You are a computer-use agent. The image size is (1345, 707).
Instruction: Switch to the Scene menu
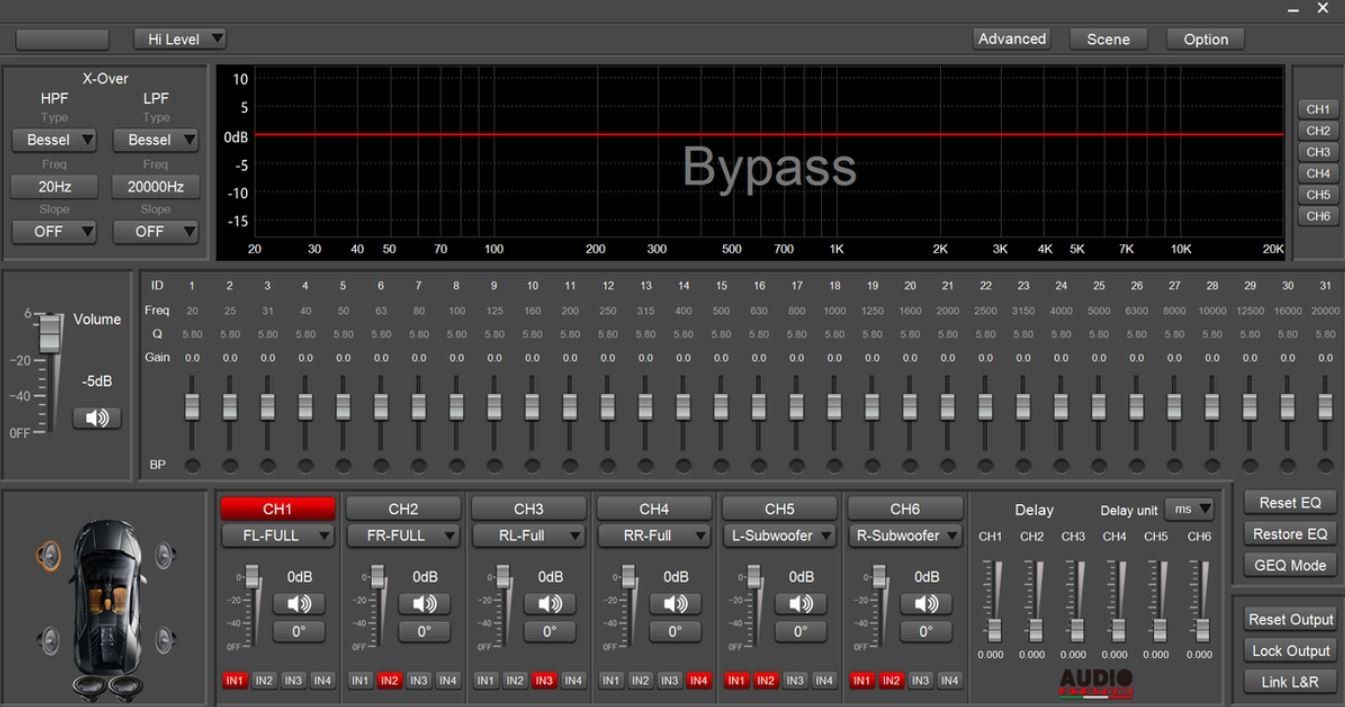click(1108, 39)
